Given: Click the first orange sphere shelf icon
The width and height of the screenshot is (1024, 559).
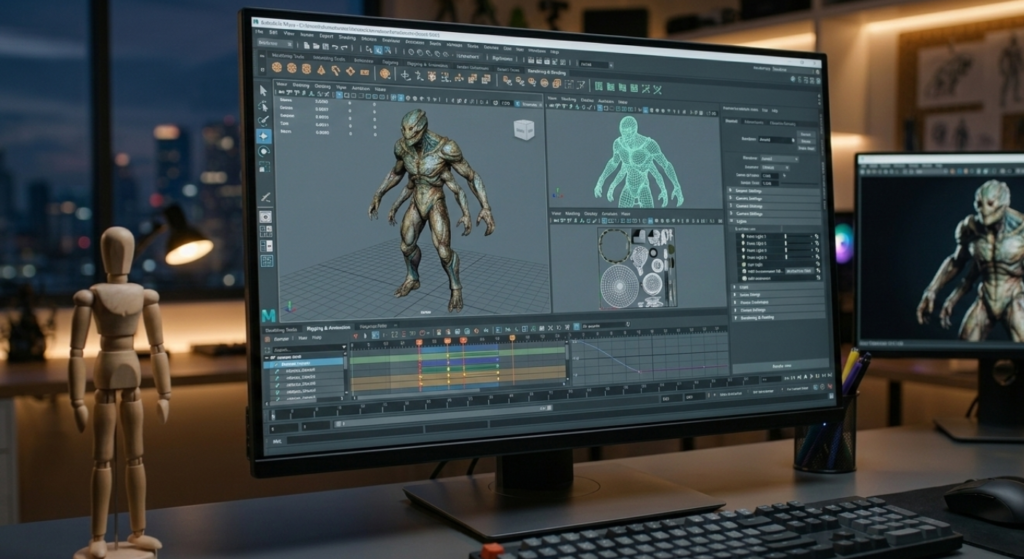Looking at the screenshot, I should point(278,68).
